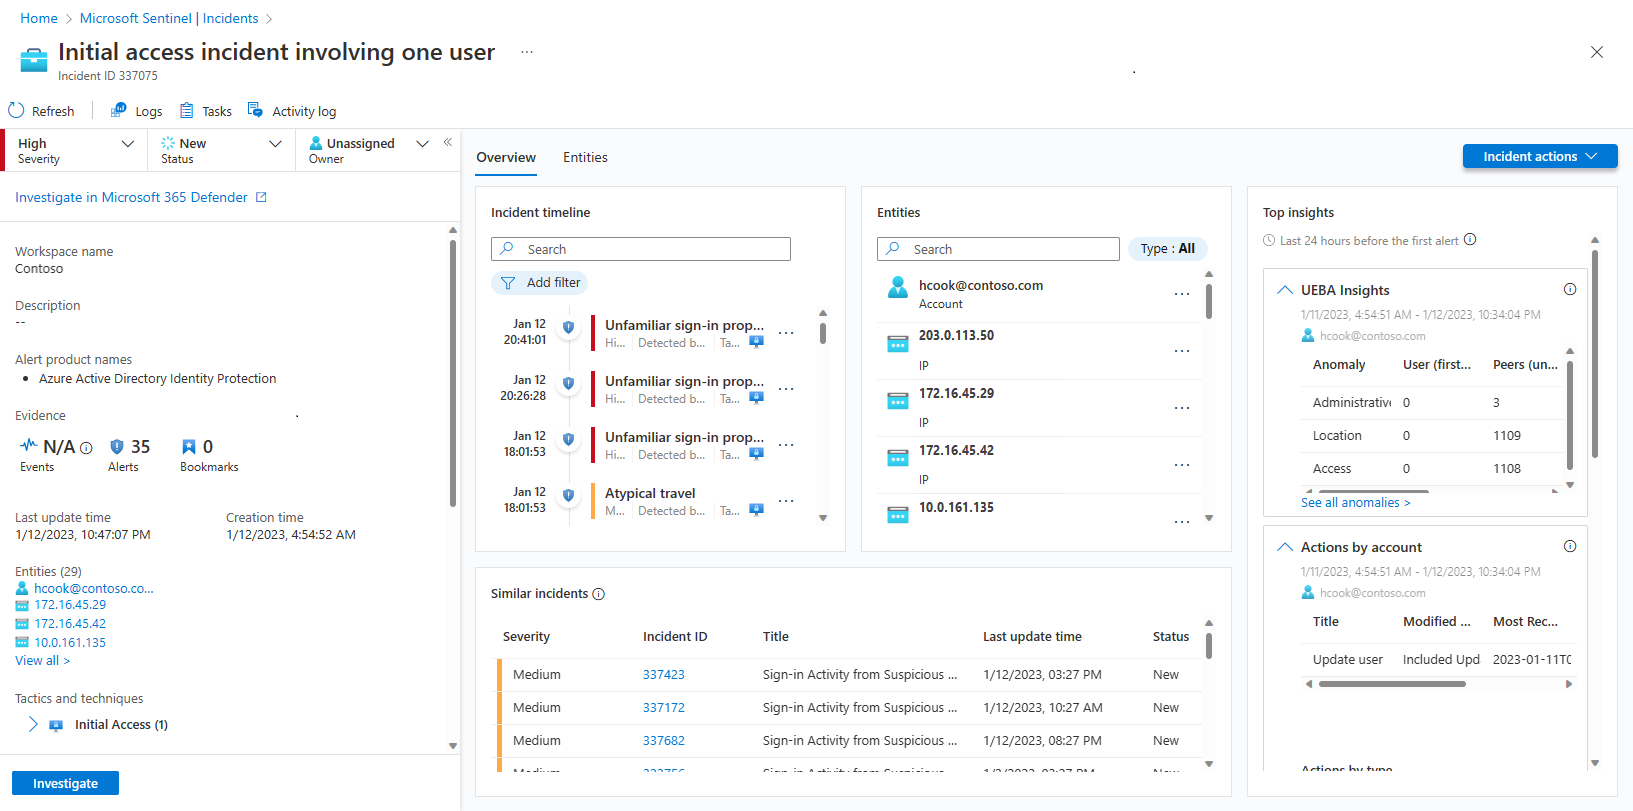The height and width of the screenshot is (811, 1633).
Task: Click info icon next to UEBA Insights
Action: pyautogui.click(x=1570, y=290)
